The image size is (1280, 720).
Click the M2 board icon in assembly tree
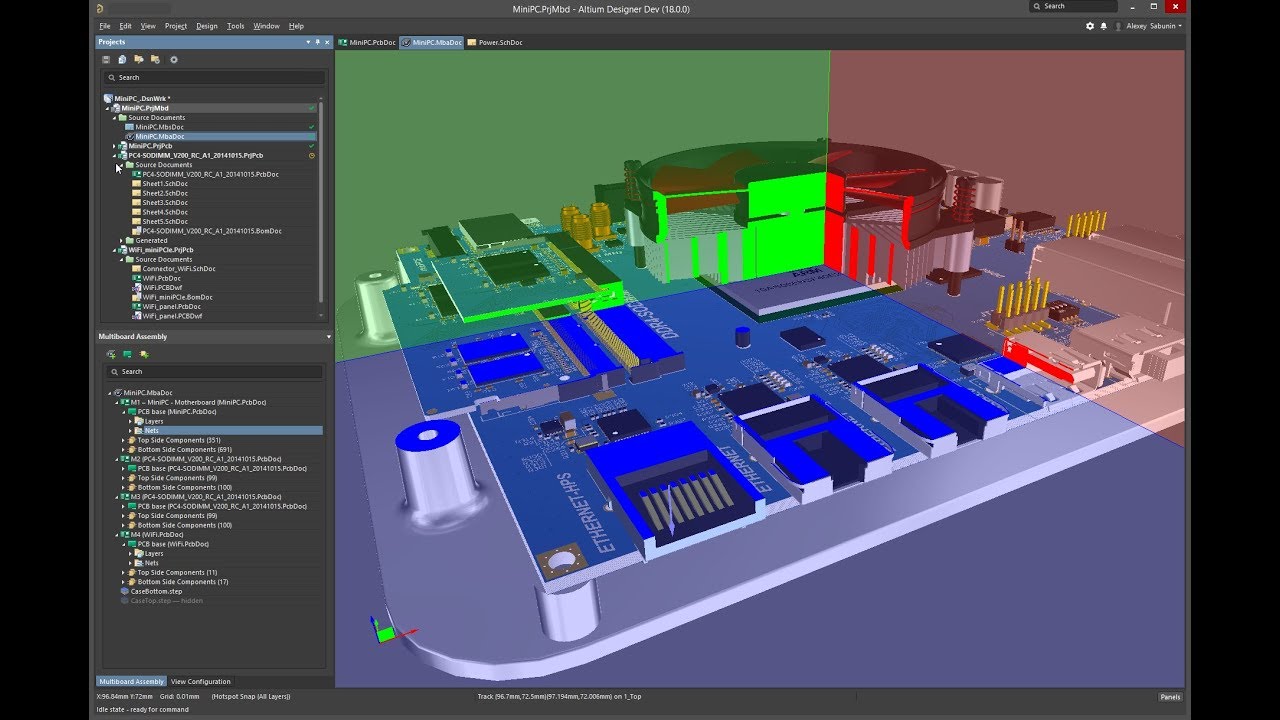[124, 459]
